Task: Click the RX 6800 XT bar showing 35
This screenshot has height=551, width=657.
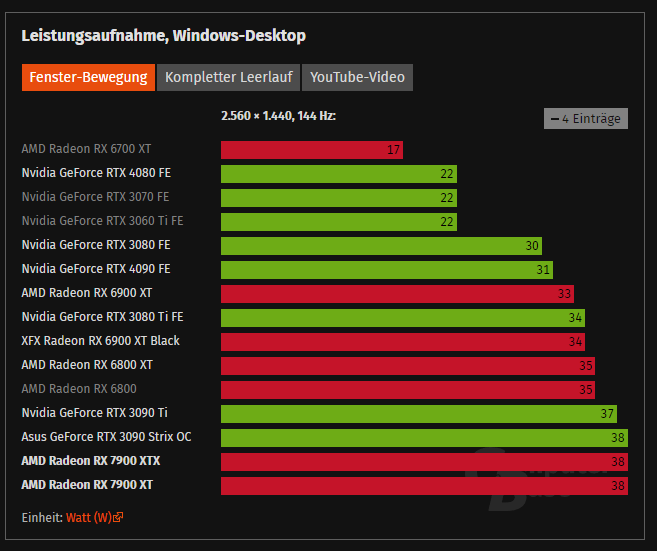Action: tap(408, 366)
